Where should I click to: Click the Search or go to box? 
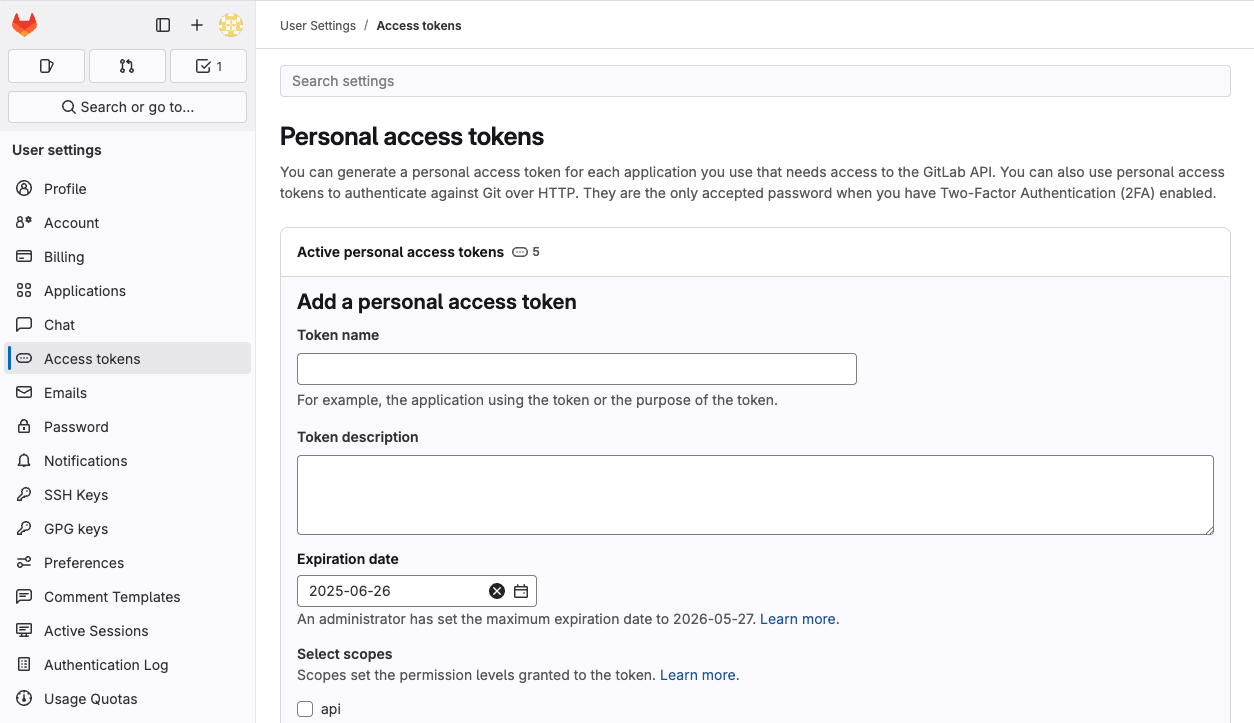click(x=127, y=106)
